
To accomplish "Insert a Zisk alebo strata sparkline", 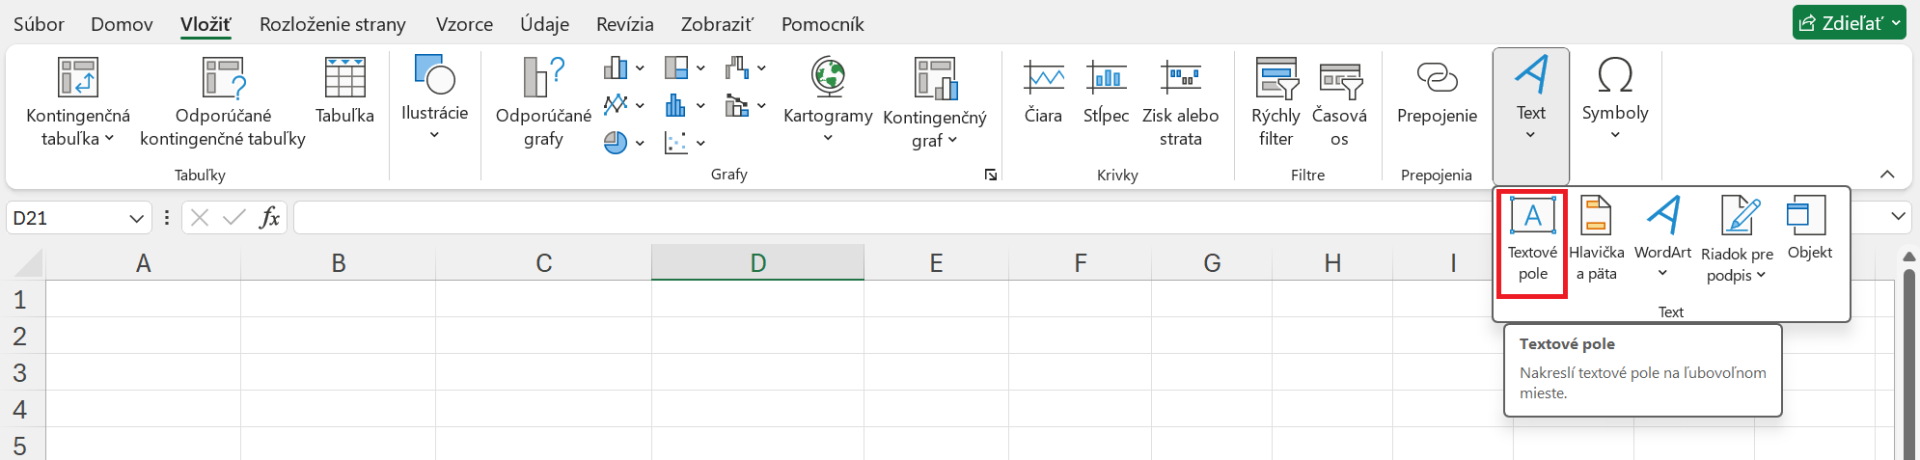I will (1181, 101).
